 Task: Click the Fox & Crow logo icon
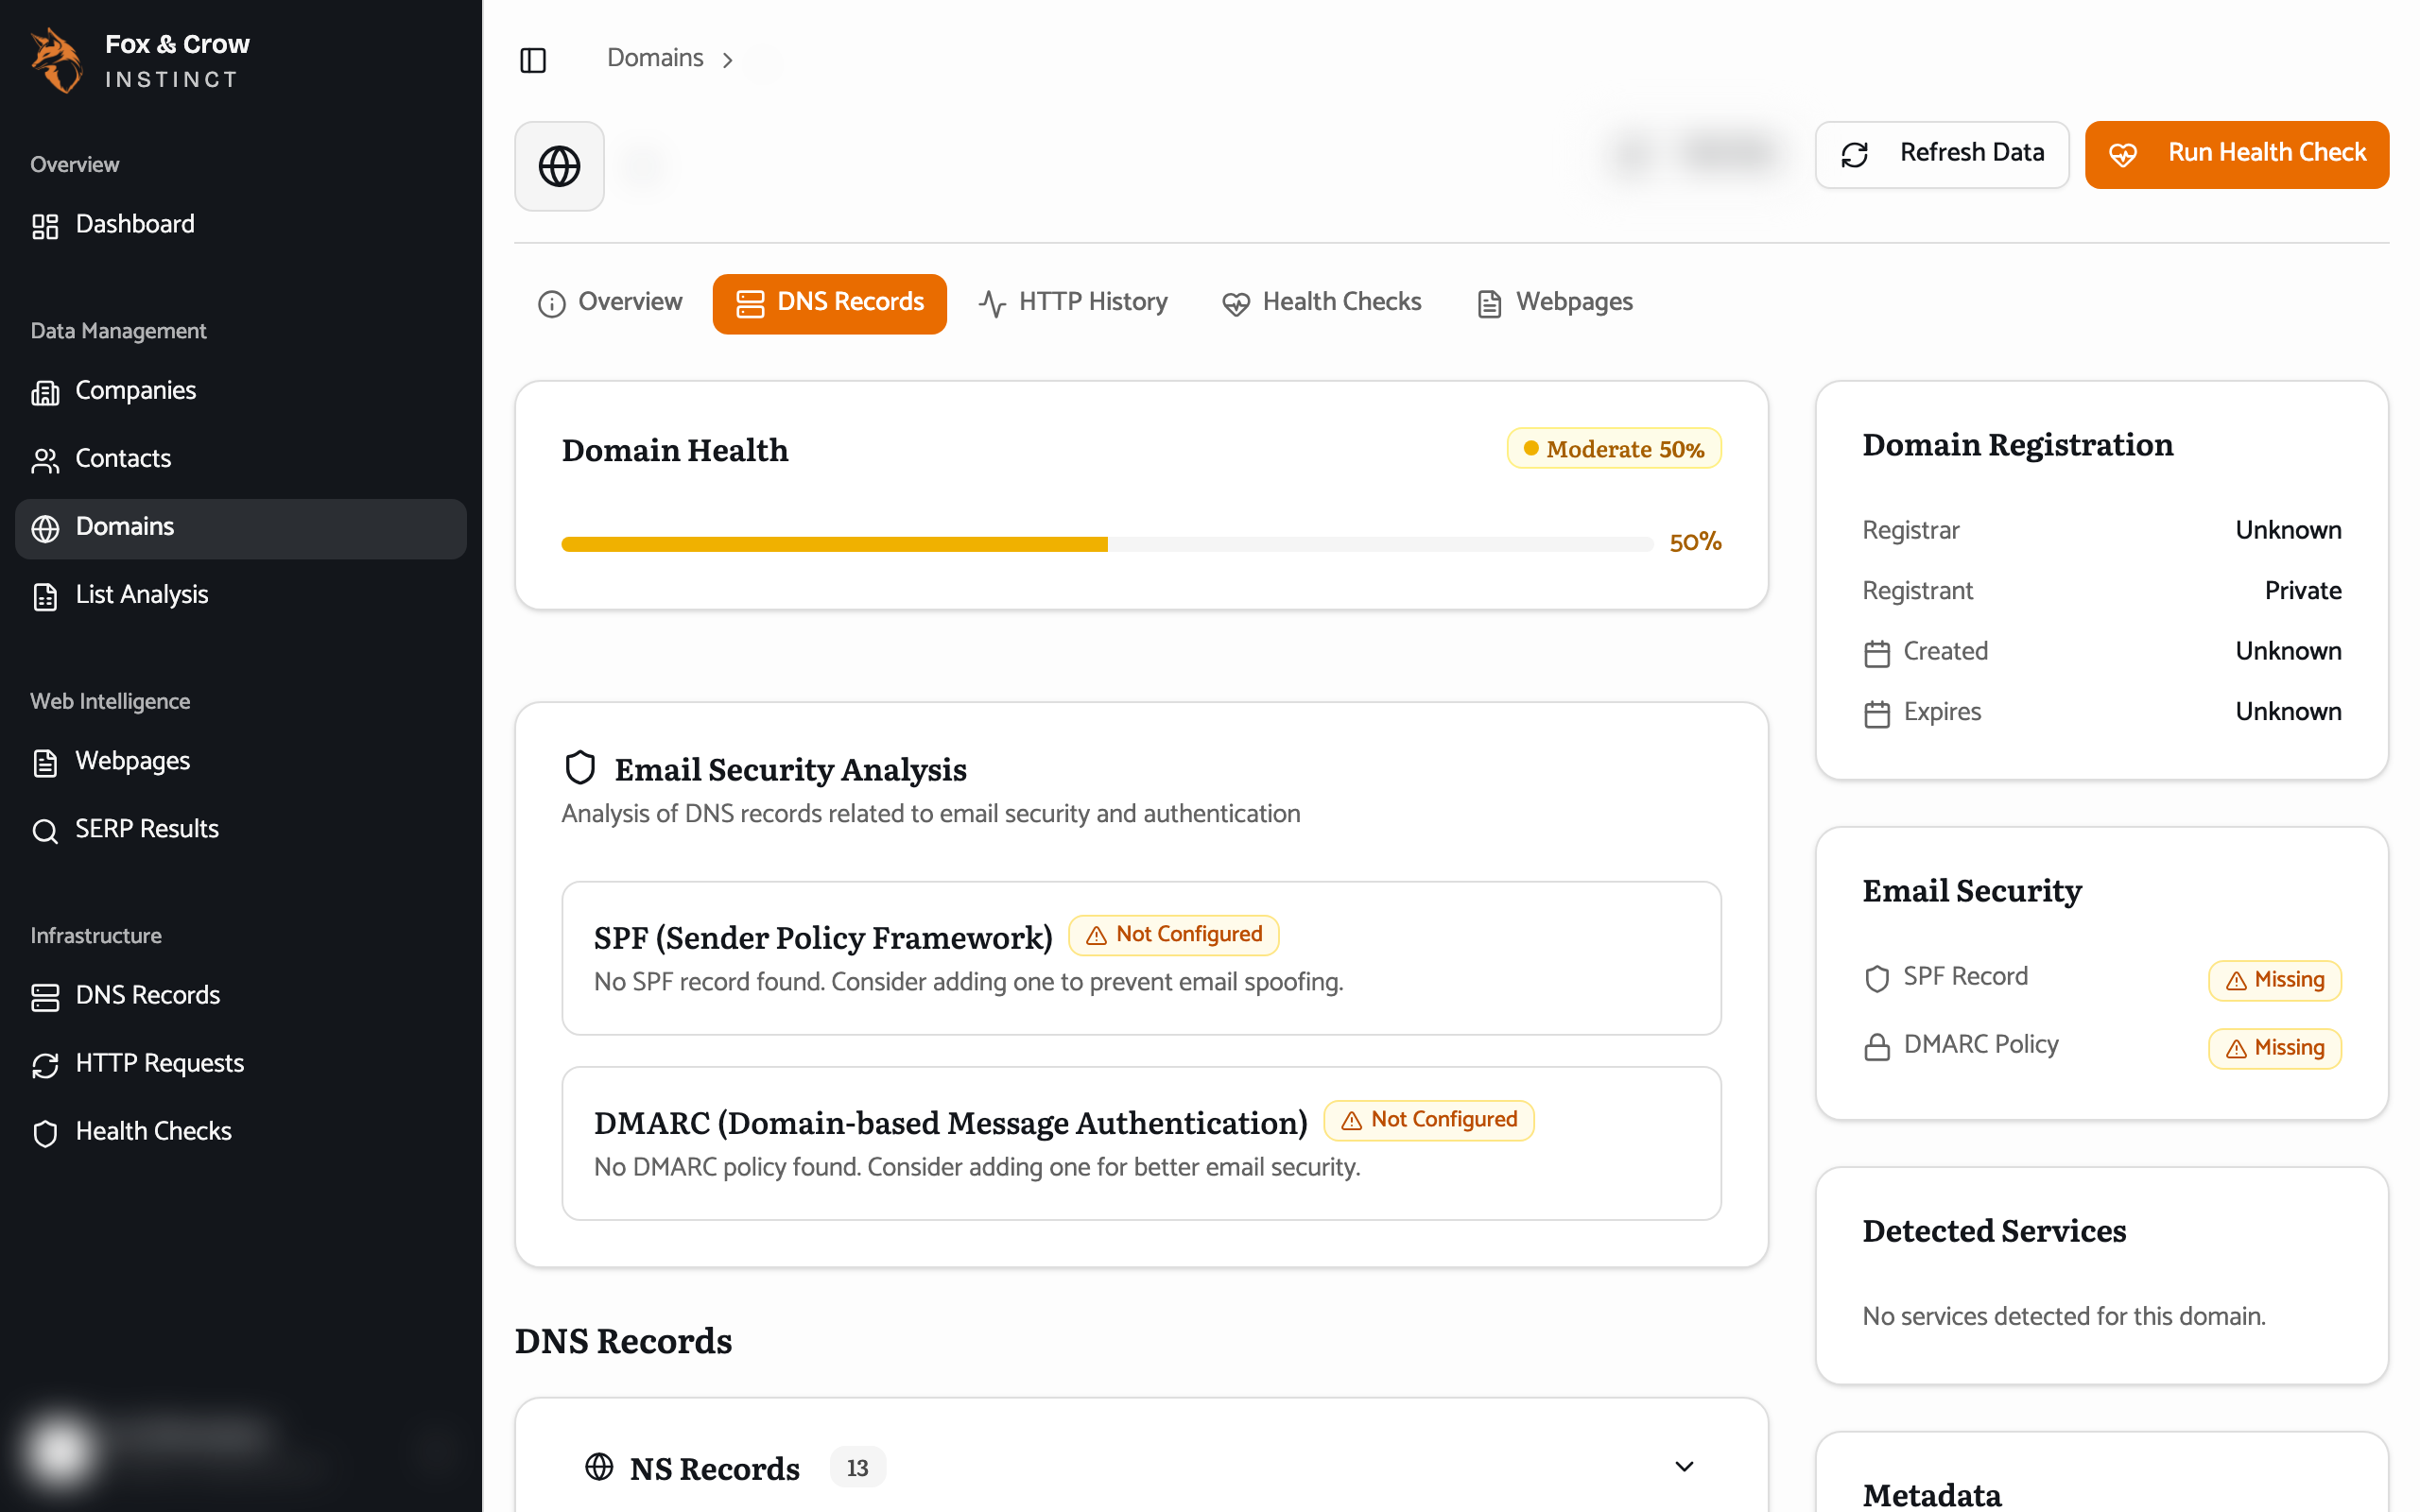point(56,61)
